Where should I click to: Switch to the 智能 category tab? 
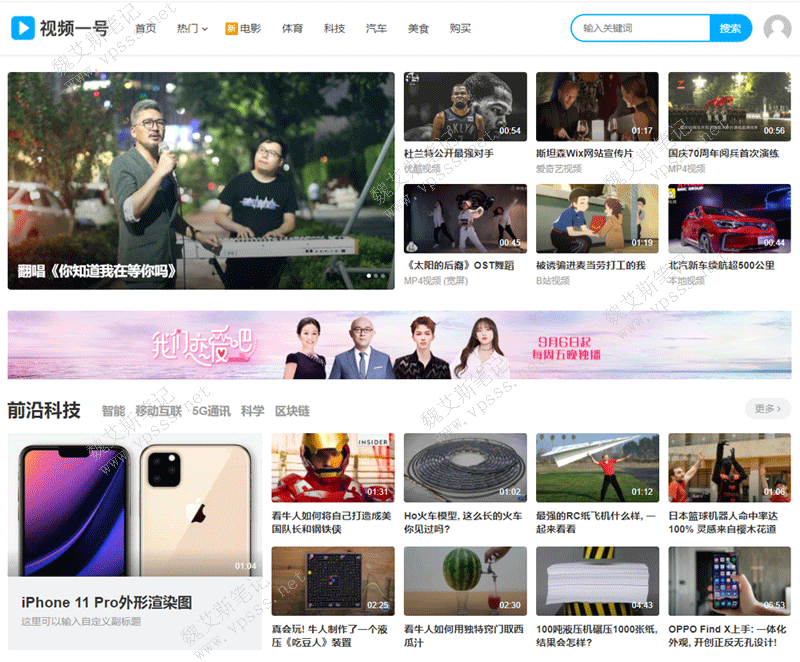113,411
